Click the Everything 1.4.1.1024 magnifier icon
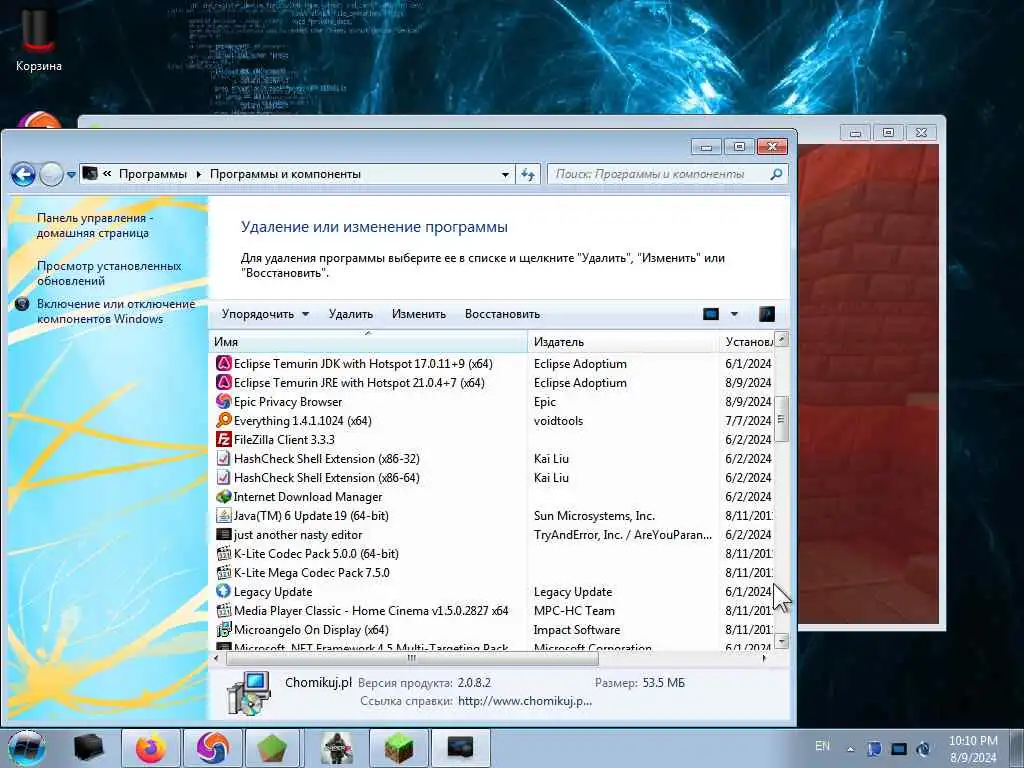Screen dimensions: 1024x768 (x=223, y=421)
